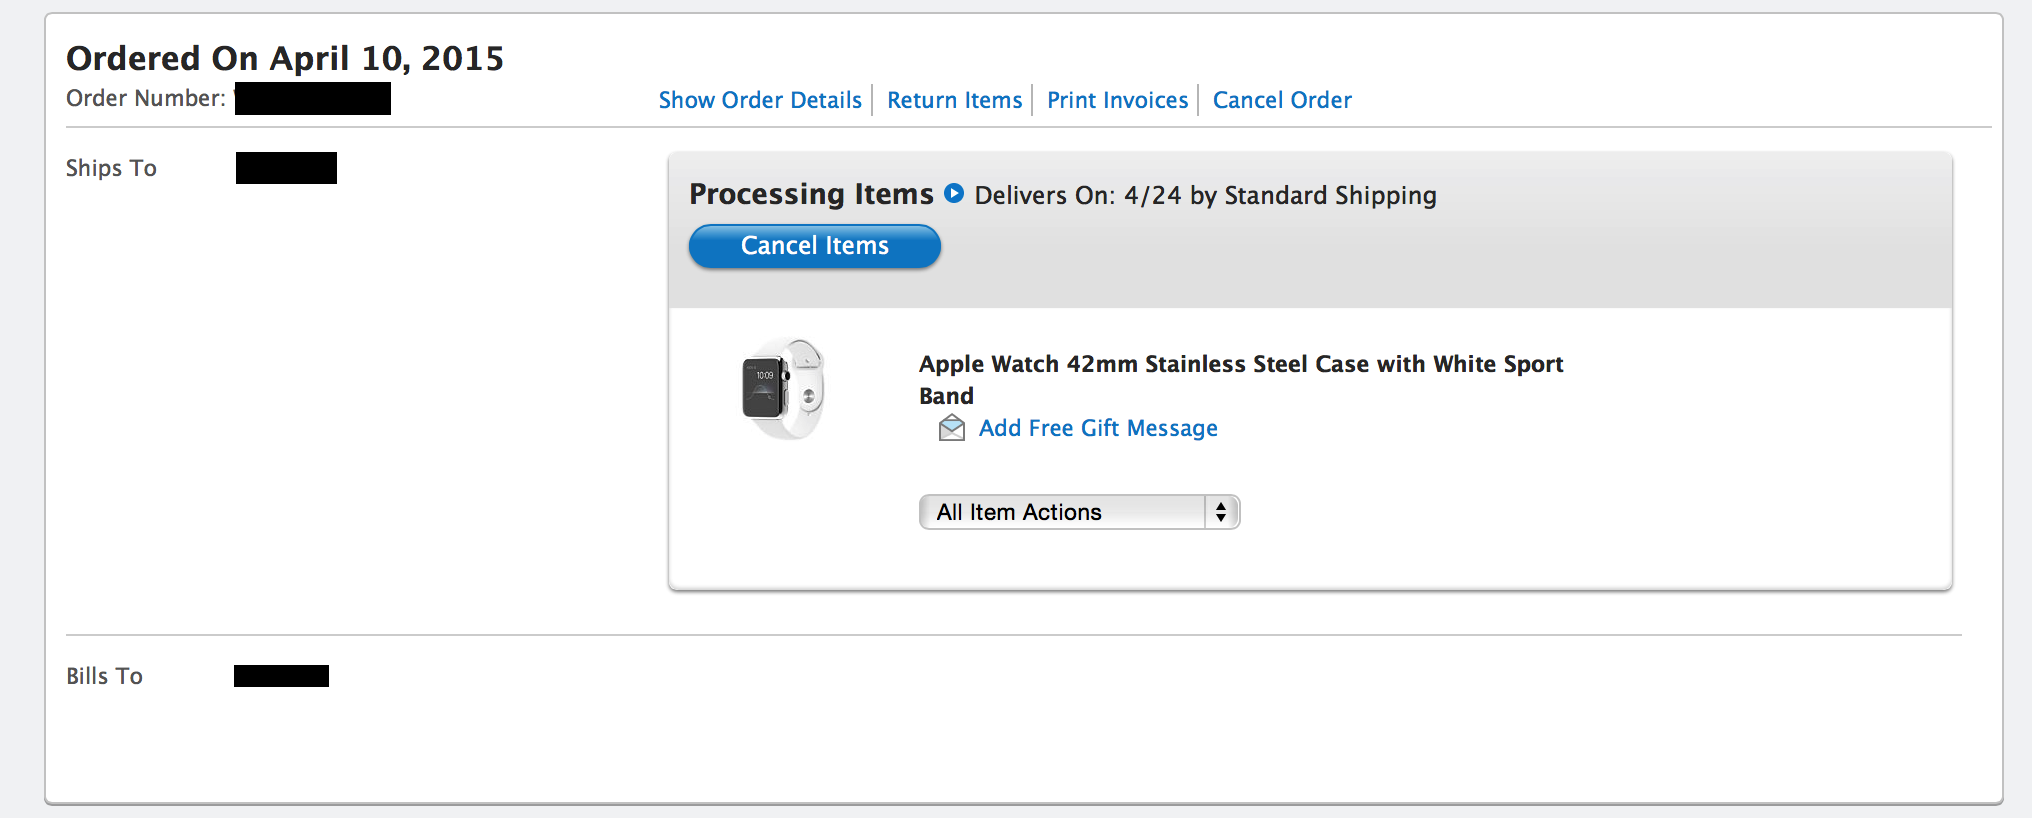Click the Bills To label
Image resolution: width=2032 pixels, height=818 pixels.
tap(104, 676)
